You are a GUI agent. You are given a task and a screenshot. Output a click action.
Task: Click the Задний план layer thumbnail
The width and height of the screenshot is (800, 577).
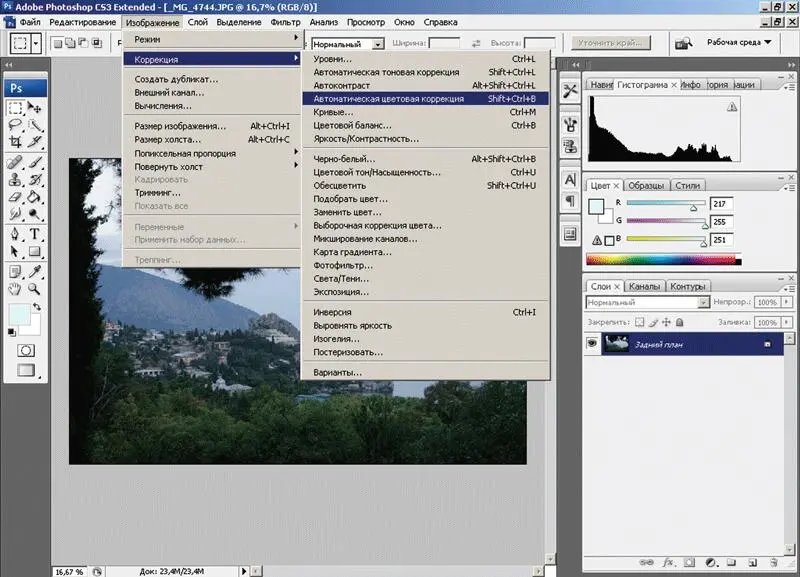(x=616, y=343)
